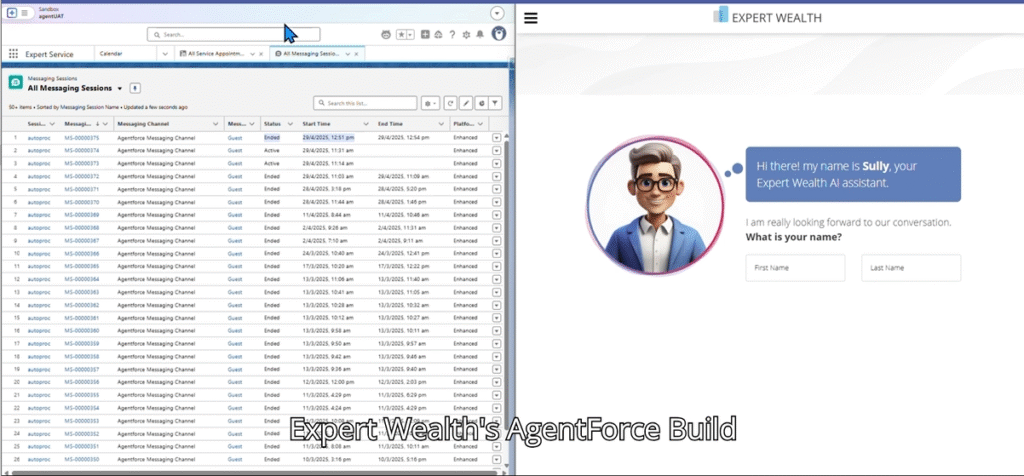The width and height of the screenshot is (1024, 476).
Task: Click the Sully assistant avatar image
Action: (x=655, y=204)
